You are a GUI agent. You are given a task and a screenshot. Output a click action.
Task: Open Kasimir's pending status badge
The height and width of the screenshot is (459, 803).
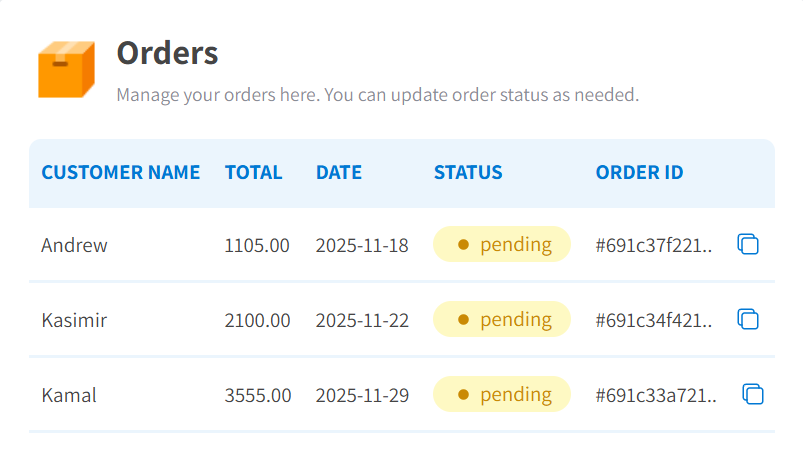click(x=501, y=320)
